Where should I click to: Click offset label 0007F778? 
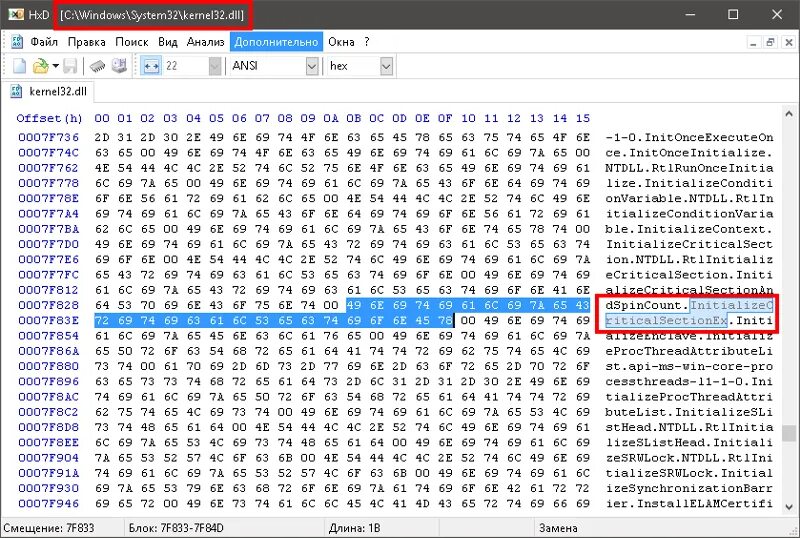point(48,183)
